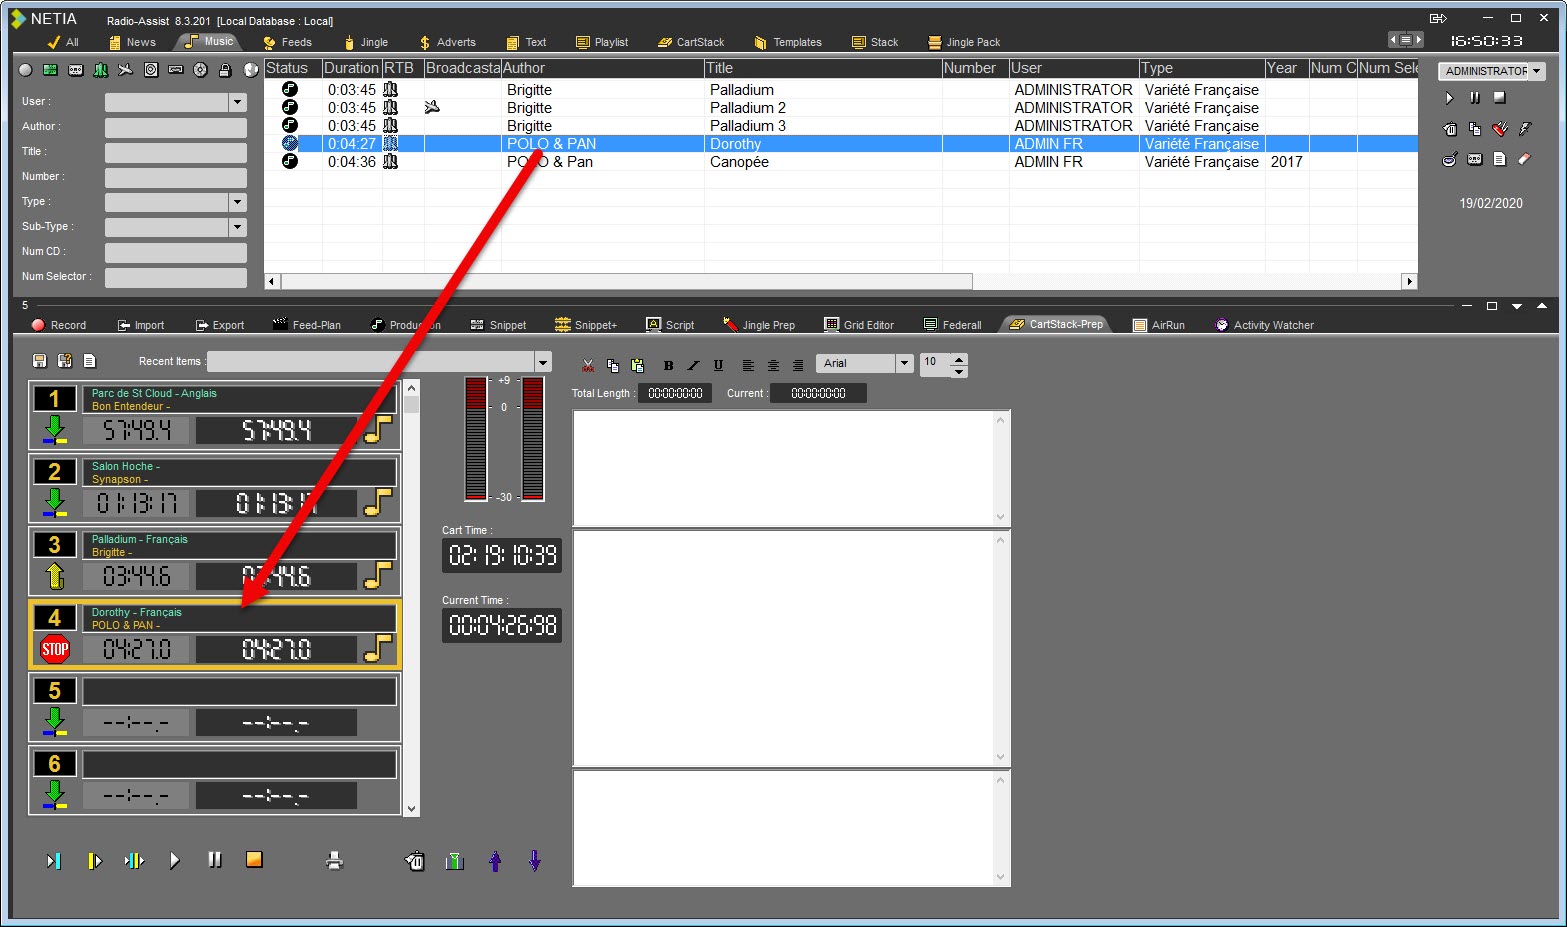Click the save floppy disk icon
Viewport: 1567px width, 927px height.
click(x=40, y=361)
